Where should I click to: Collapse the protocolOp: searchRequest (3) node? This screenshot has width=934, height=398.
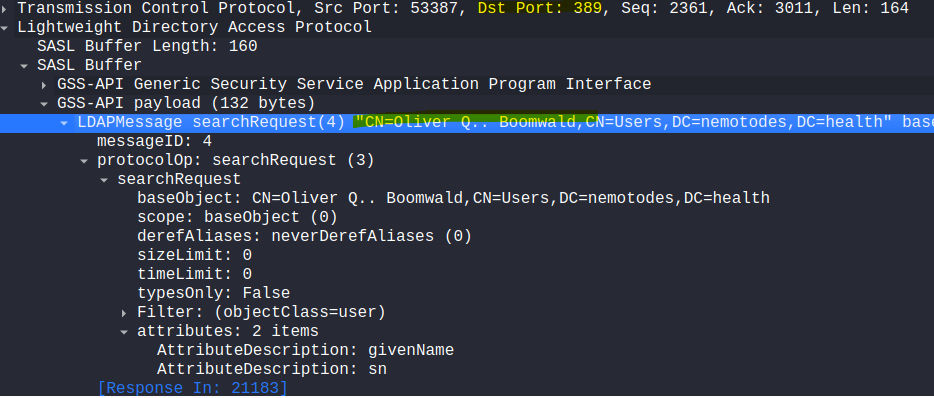click(x=84, y=161)
